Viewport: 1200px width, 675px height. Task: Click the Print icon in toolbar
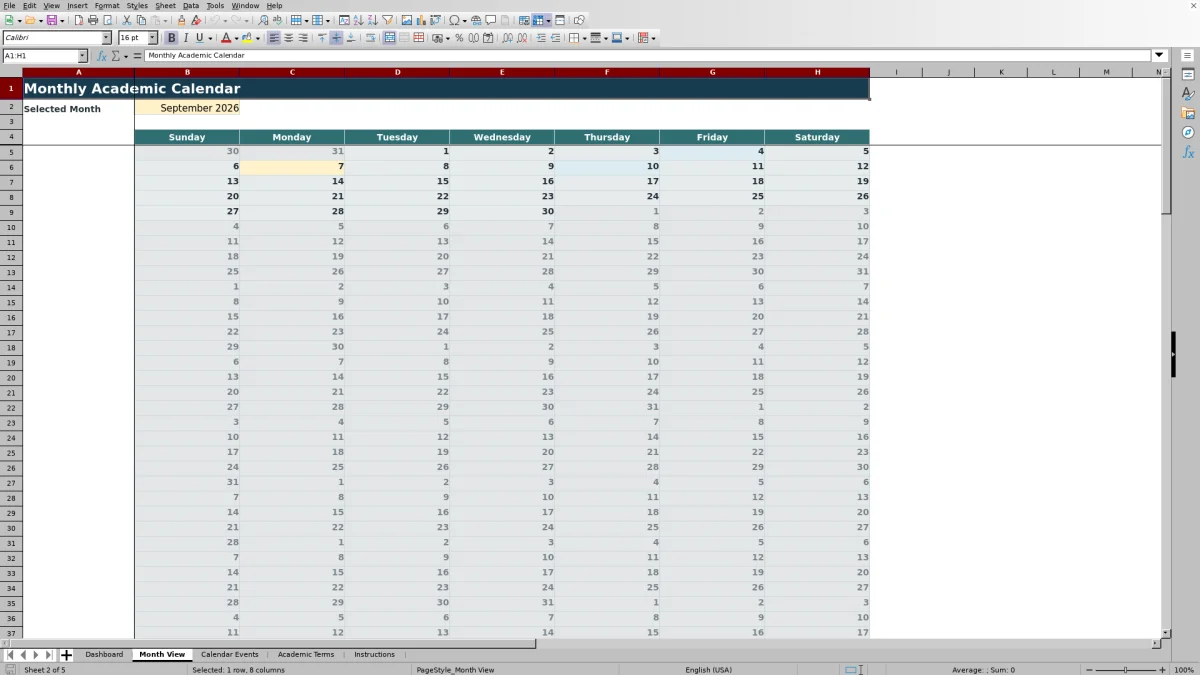92,20
